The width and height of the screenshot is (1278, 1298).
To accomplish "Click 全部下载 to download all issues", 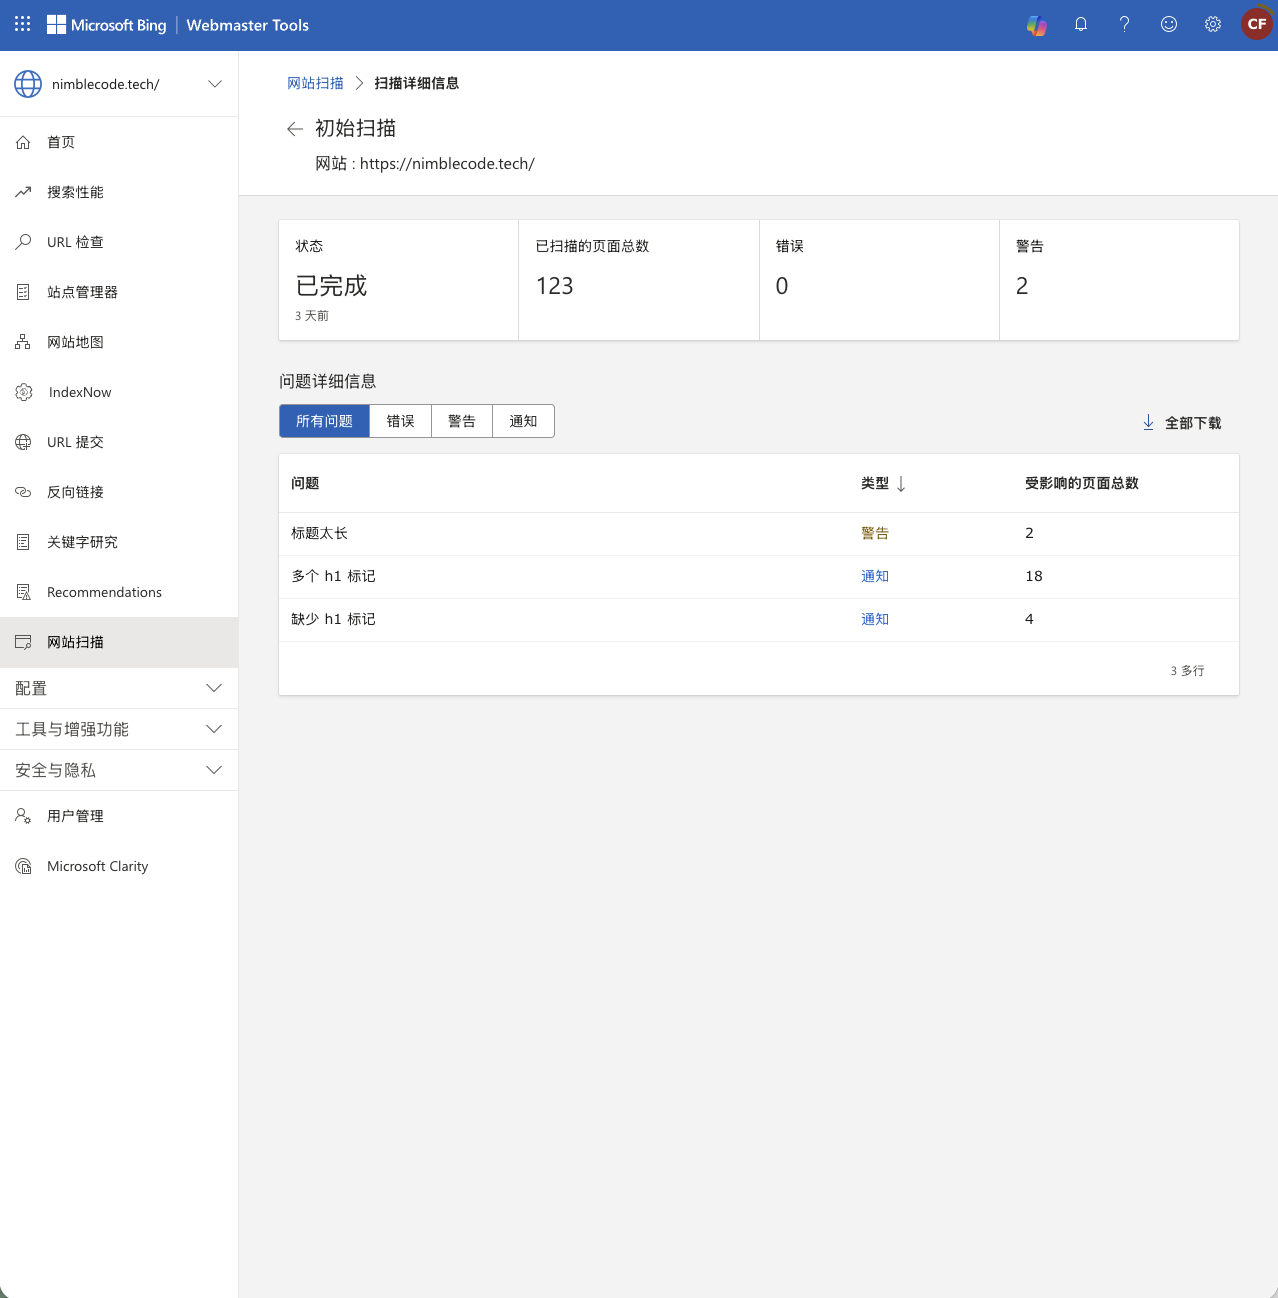I will point(1182,423).
